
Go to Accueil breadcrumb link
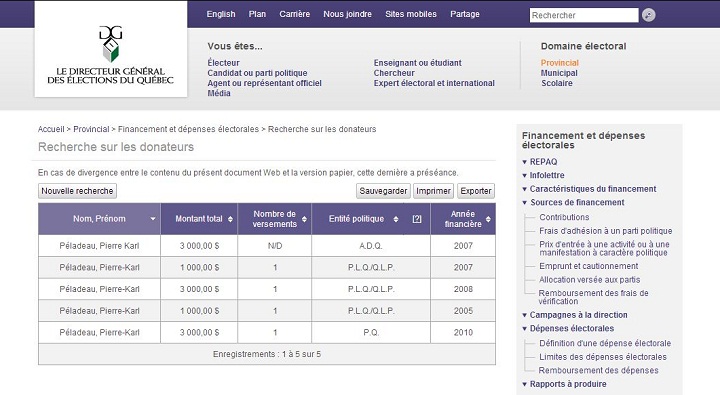(51, 129)
